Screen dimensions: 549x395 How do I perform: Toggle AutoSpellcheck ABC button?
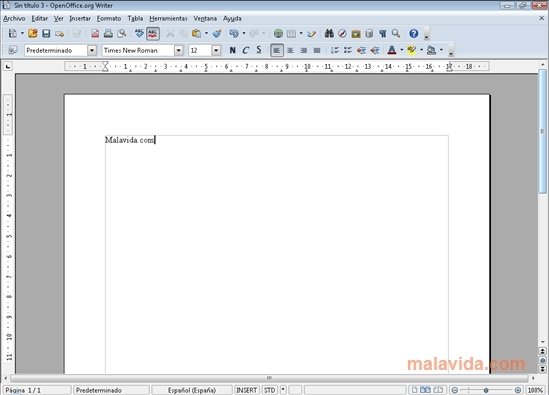153,34
